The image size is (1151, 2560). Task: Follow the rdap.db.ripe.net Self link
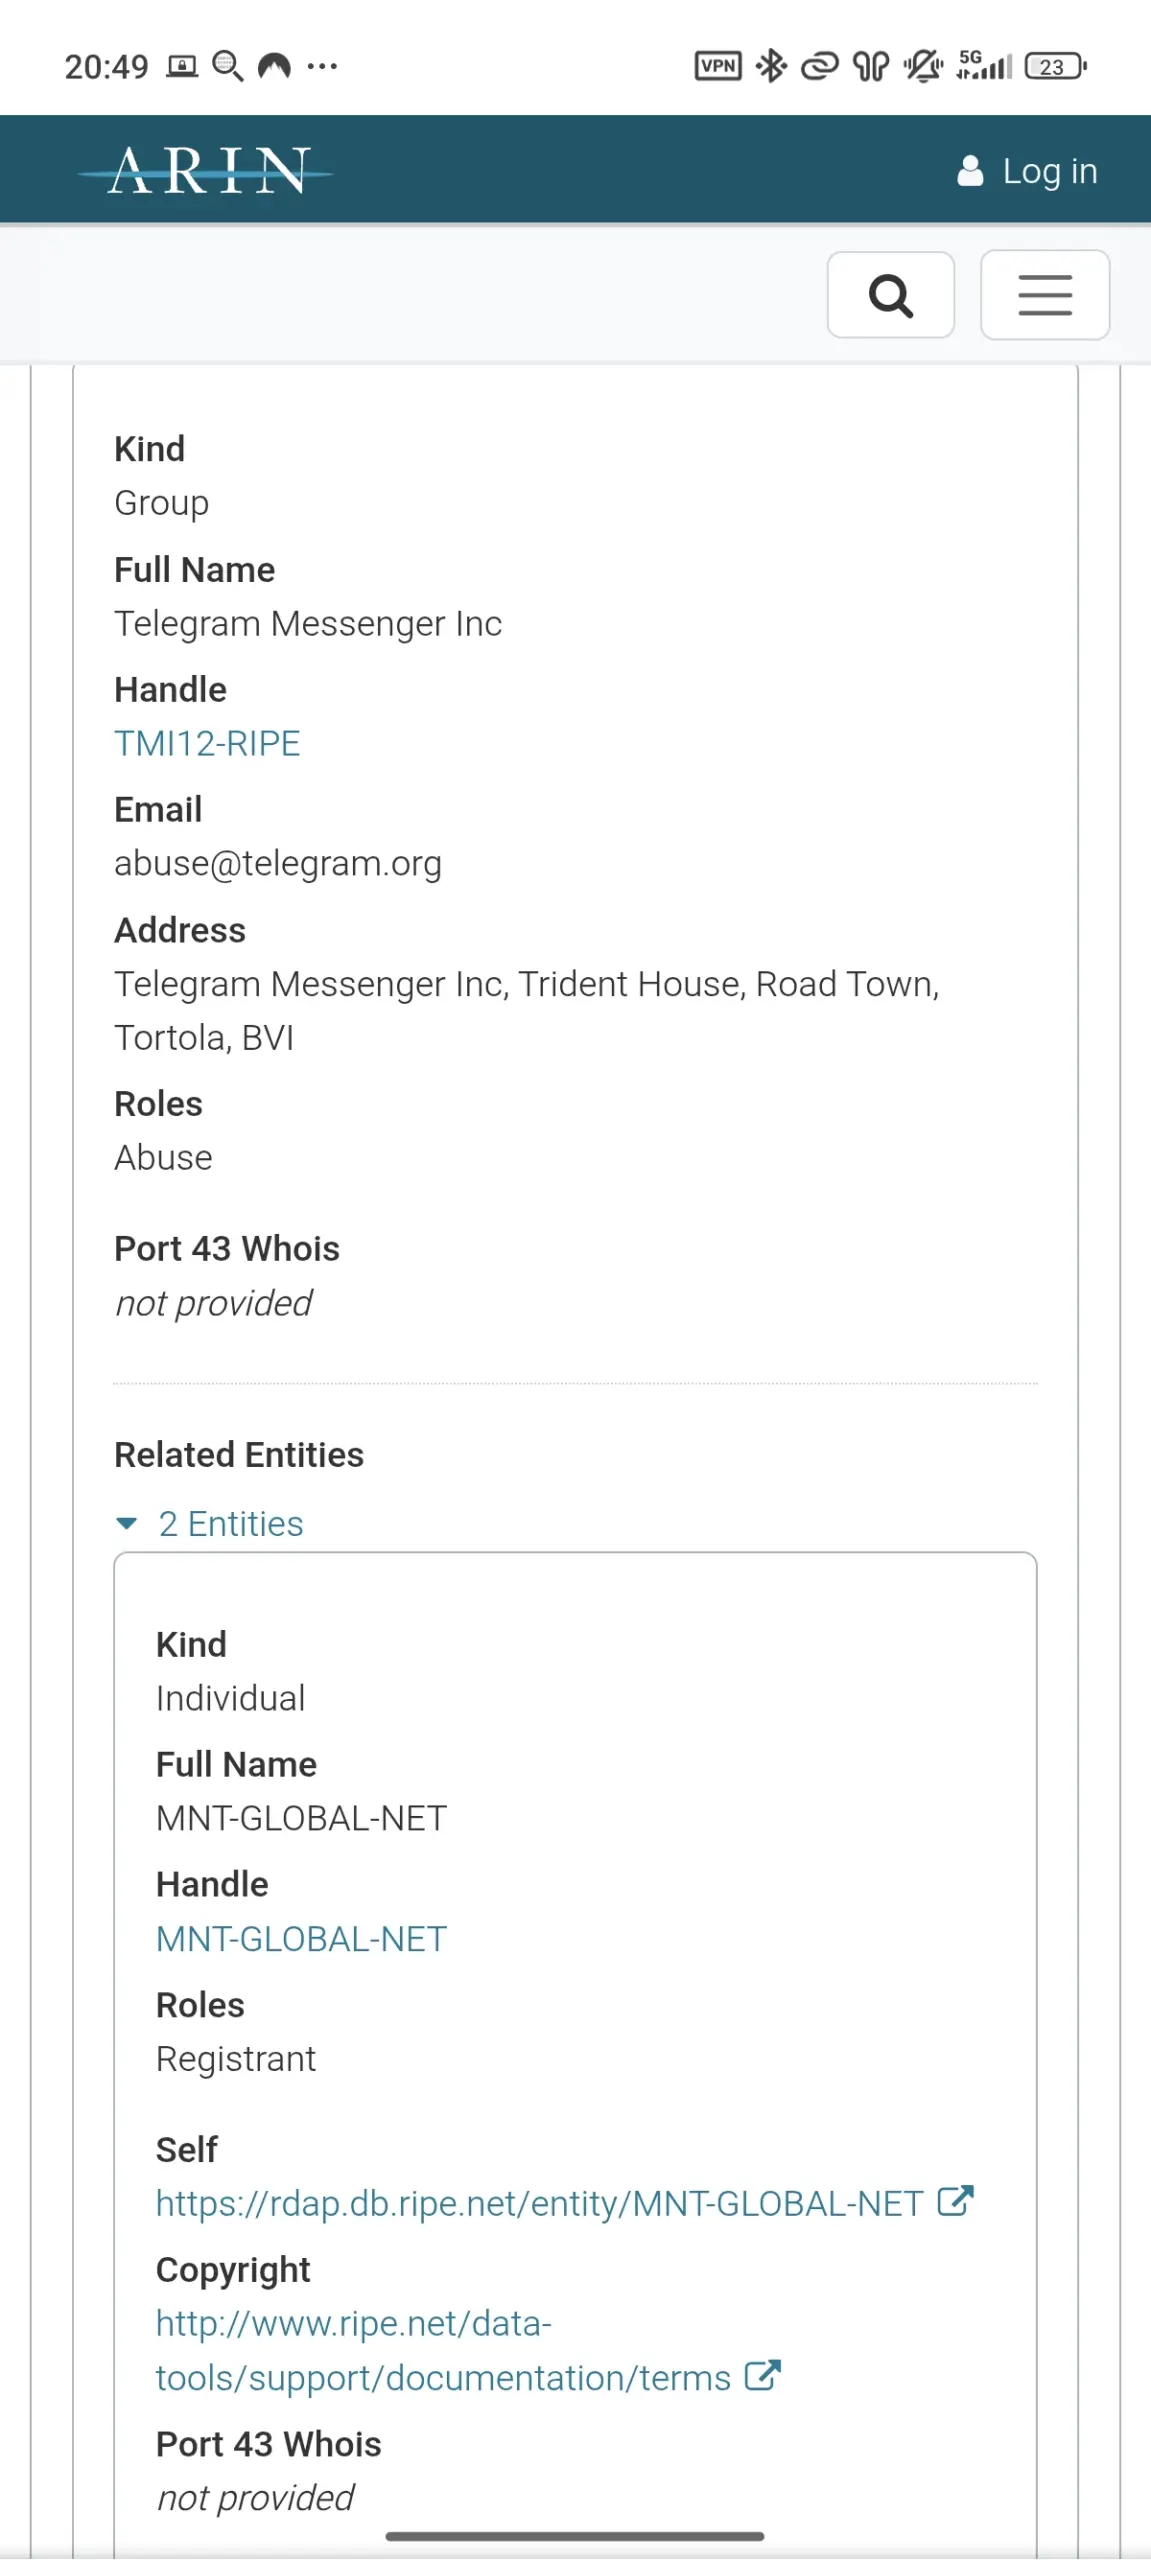pyautogui.click(x=539, y=2204)
